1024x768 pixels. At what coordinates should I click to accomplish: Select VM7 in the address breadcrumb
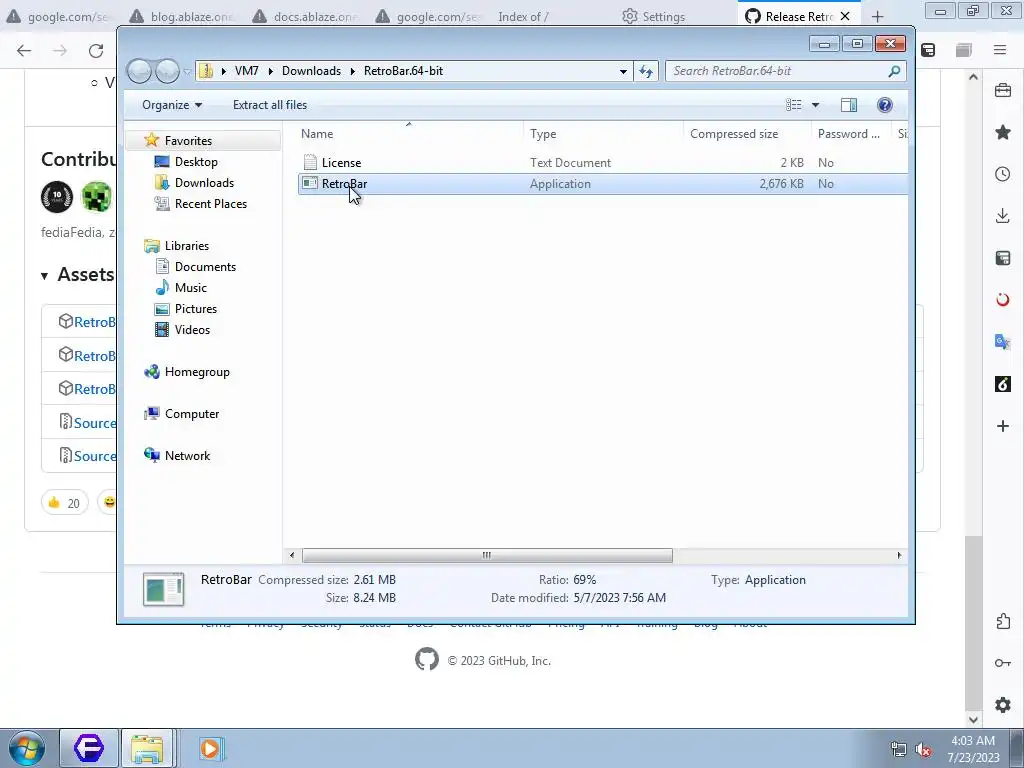pos(246,71)
